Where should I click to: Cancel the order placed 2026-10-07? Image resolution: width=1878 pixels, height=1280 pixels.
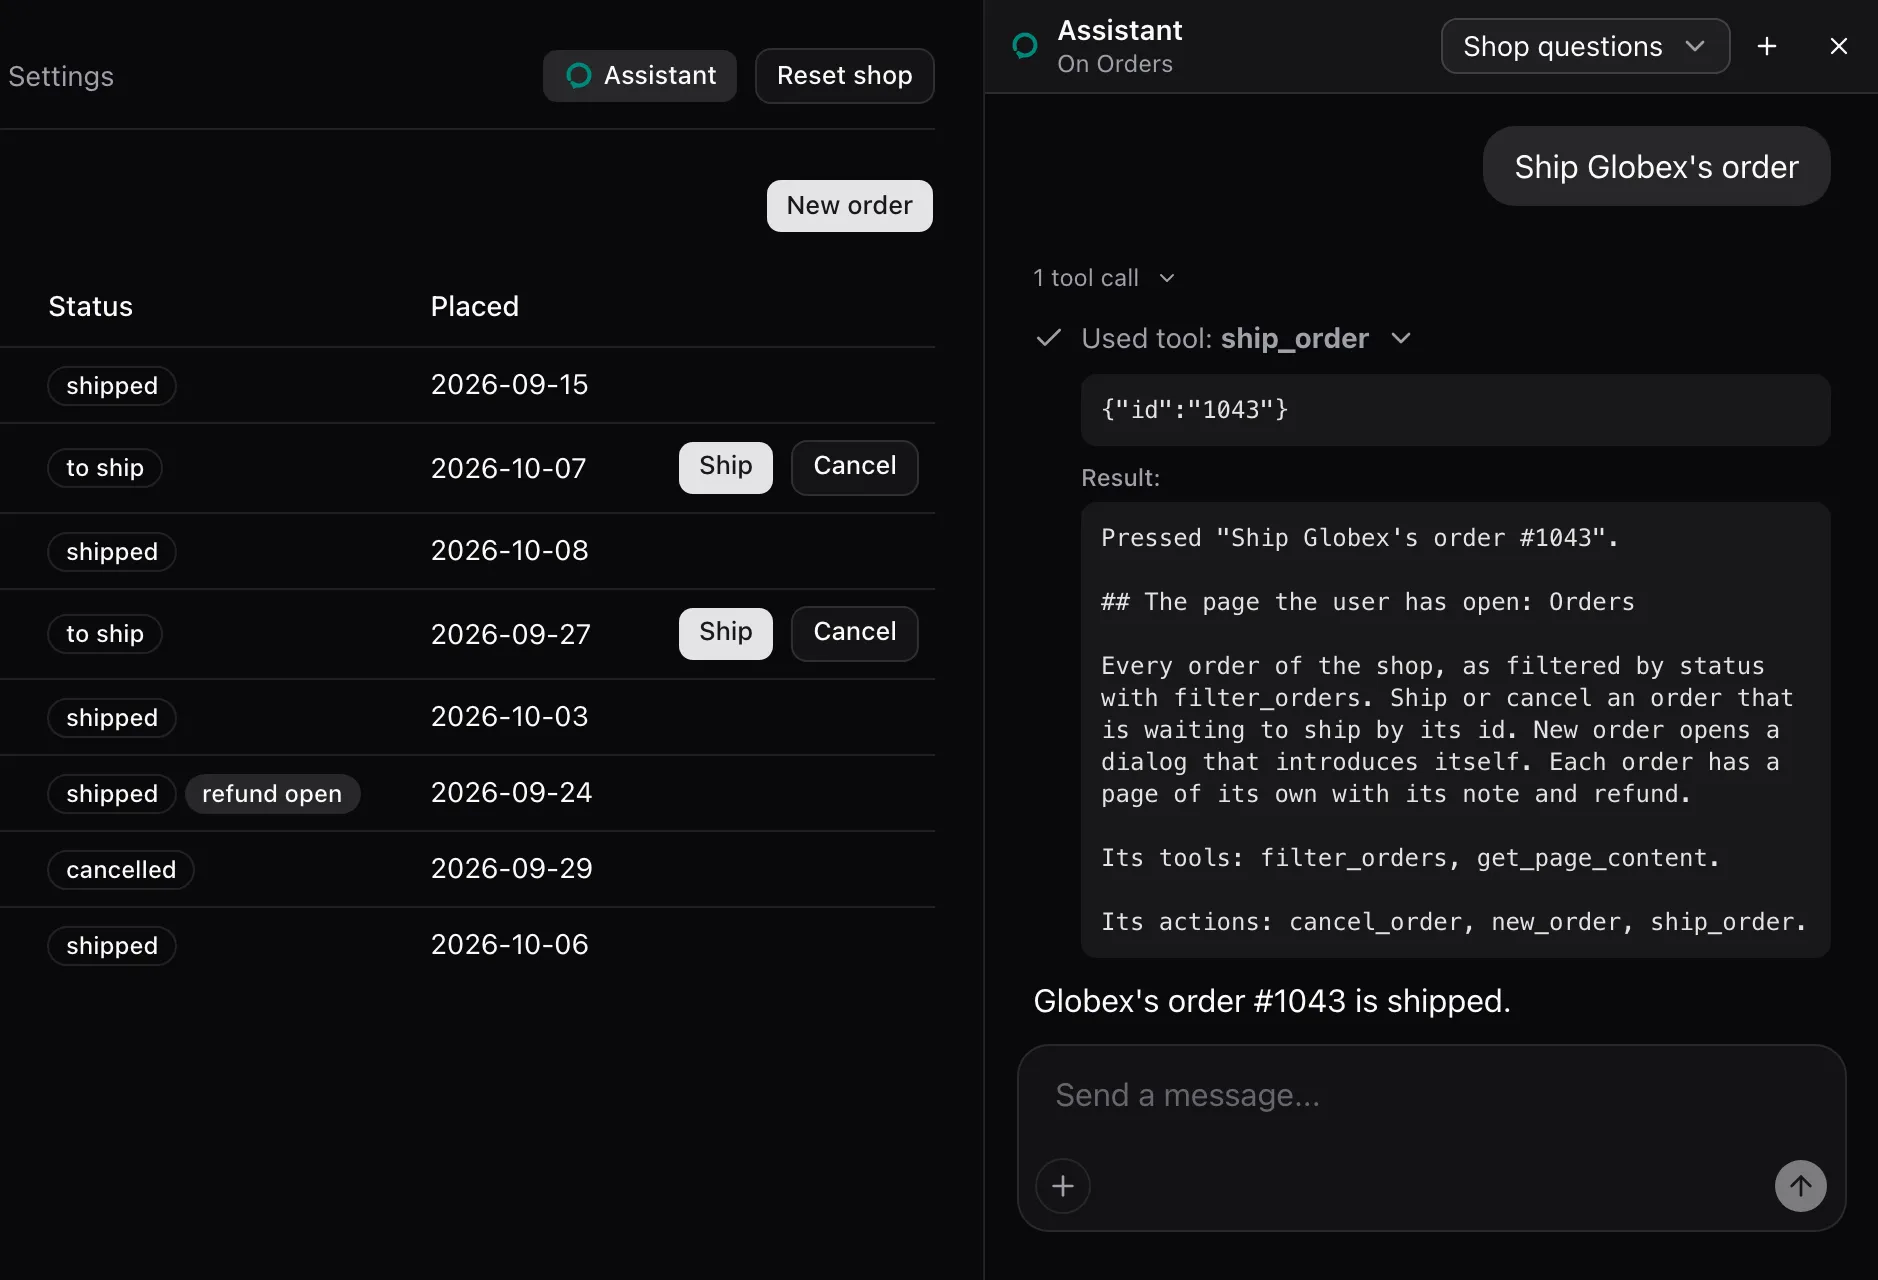pos(855,467)
